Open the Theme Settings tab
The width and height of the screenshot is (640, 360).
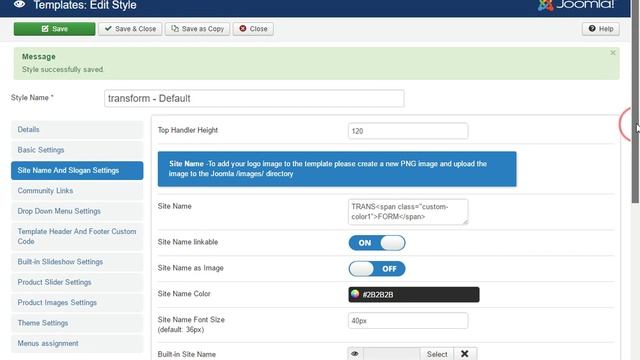(77, 323)
